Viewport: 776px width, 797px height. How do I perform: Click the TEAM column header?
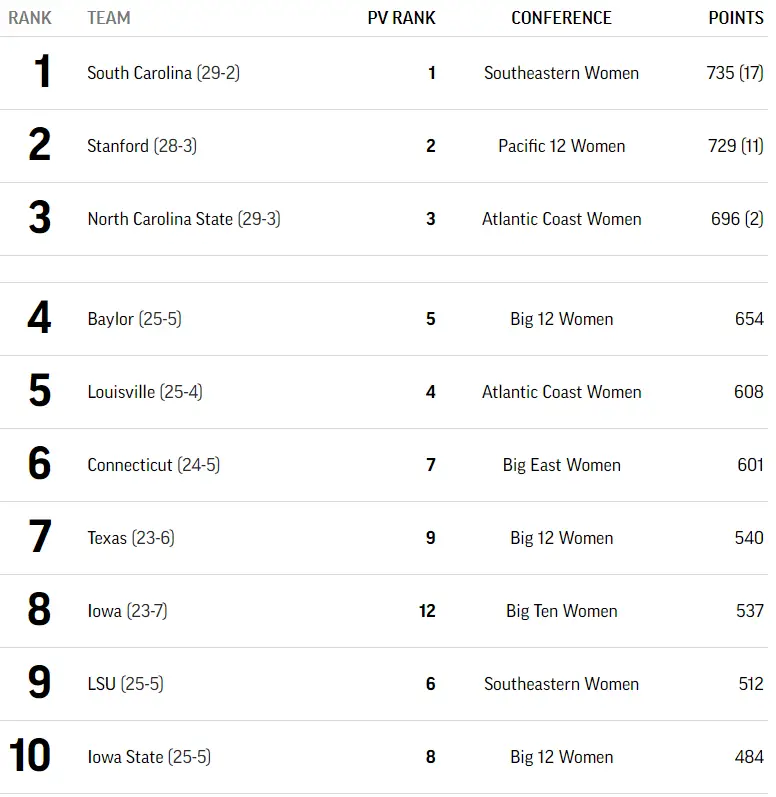tap(109, 18)
